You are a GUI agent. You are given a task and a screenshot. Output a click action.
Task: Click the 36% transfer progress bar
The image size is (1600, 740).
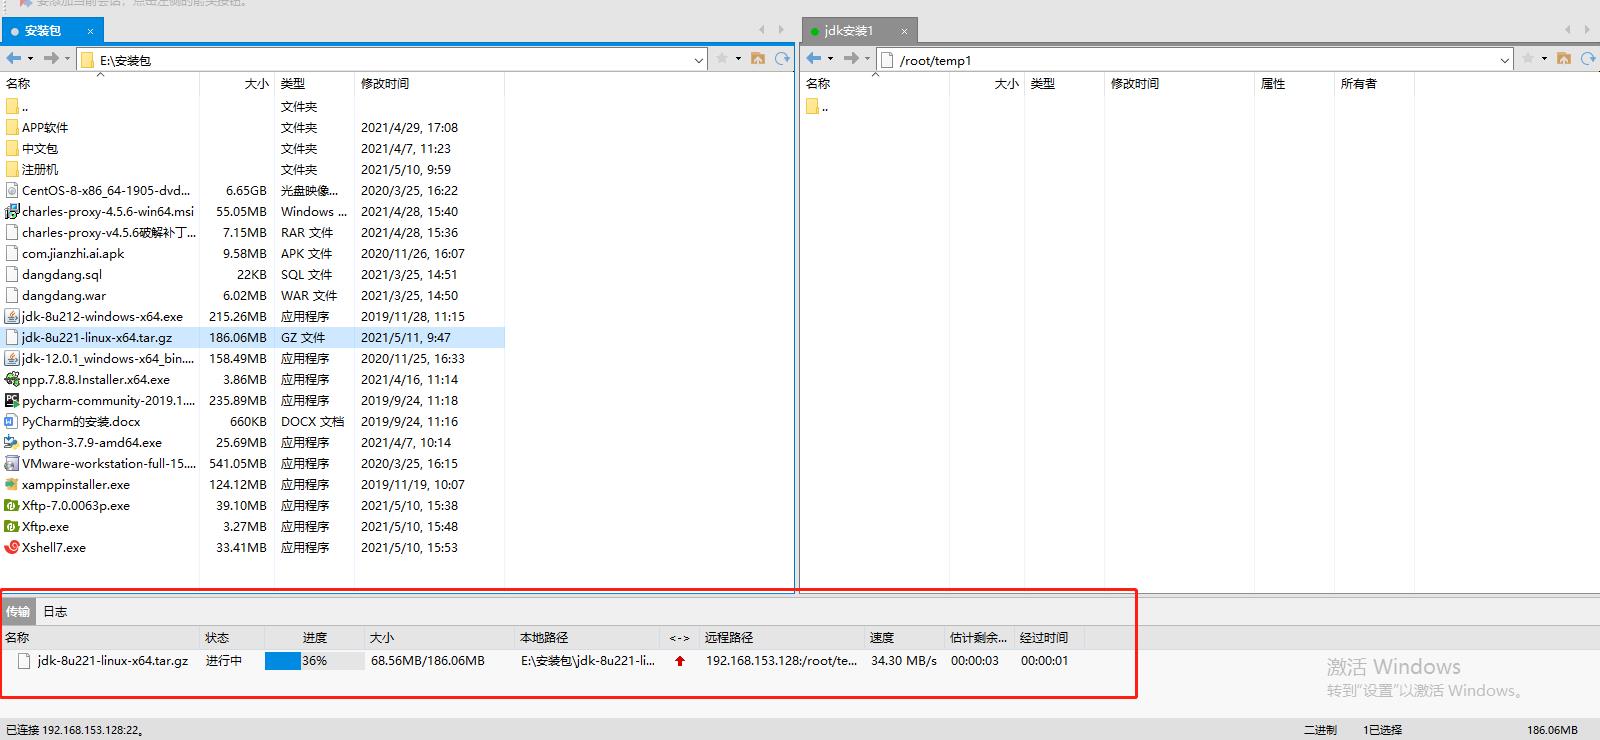[x=314, y=661]
